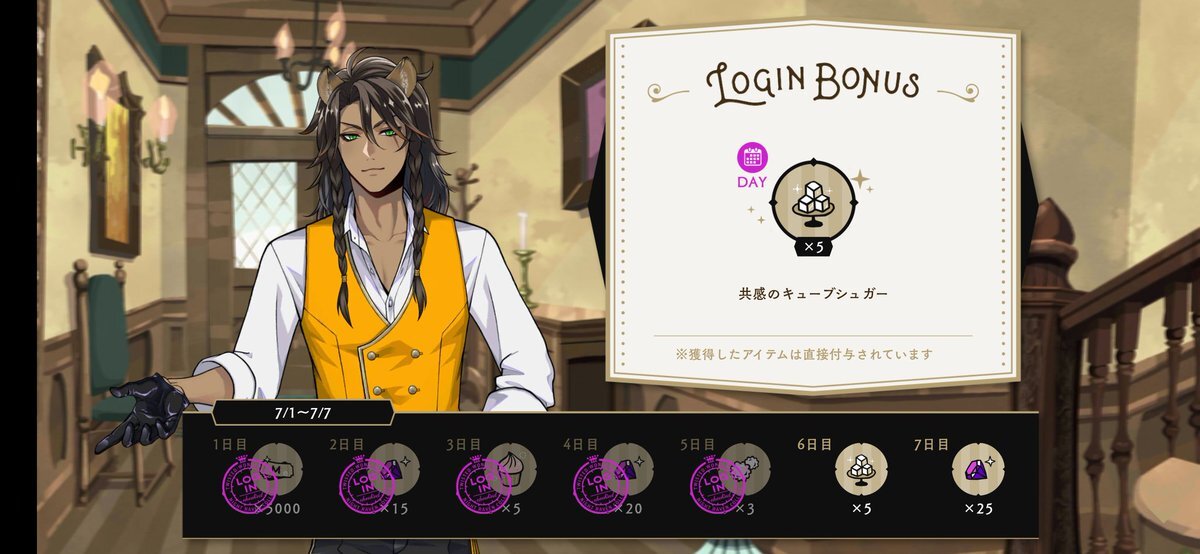Select the day 6 sugar cube reward
Viewport: 1200px width, 554px height.
pyautogui.click(x=861, y=469)
